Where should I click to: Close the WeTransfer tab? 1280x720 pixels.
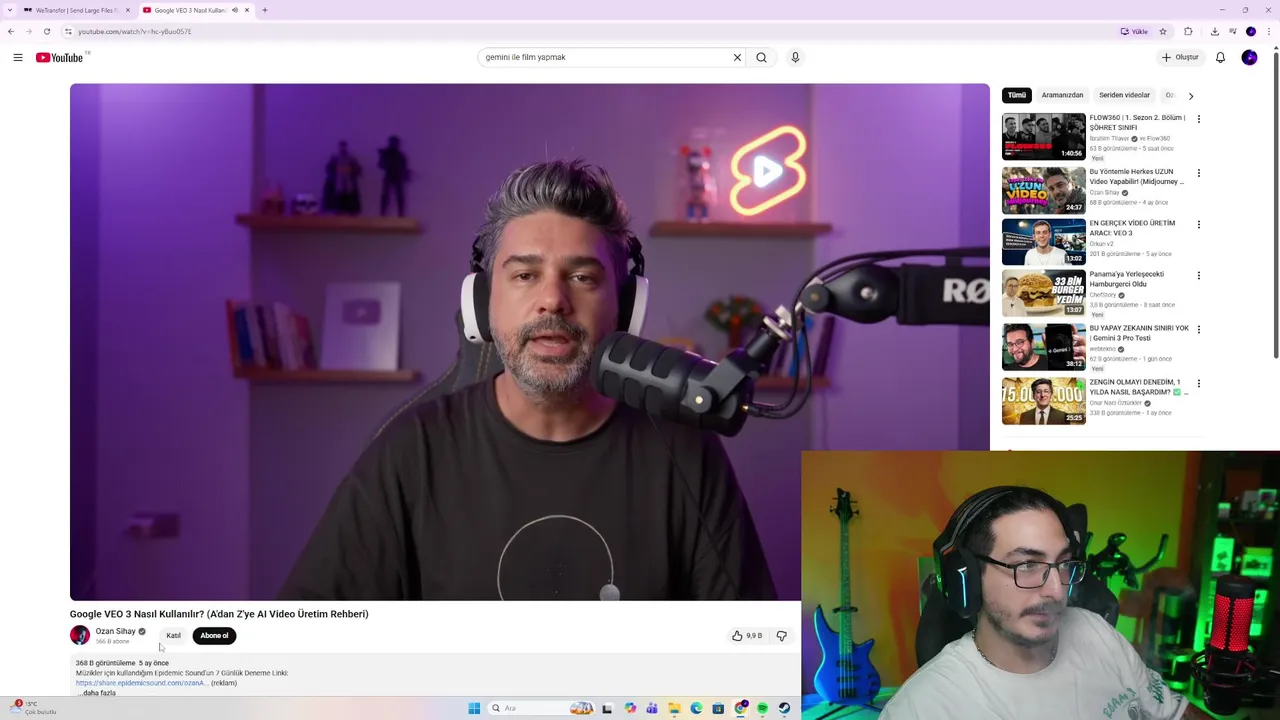(128, 10)
